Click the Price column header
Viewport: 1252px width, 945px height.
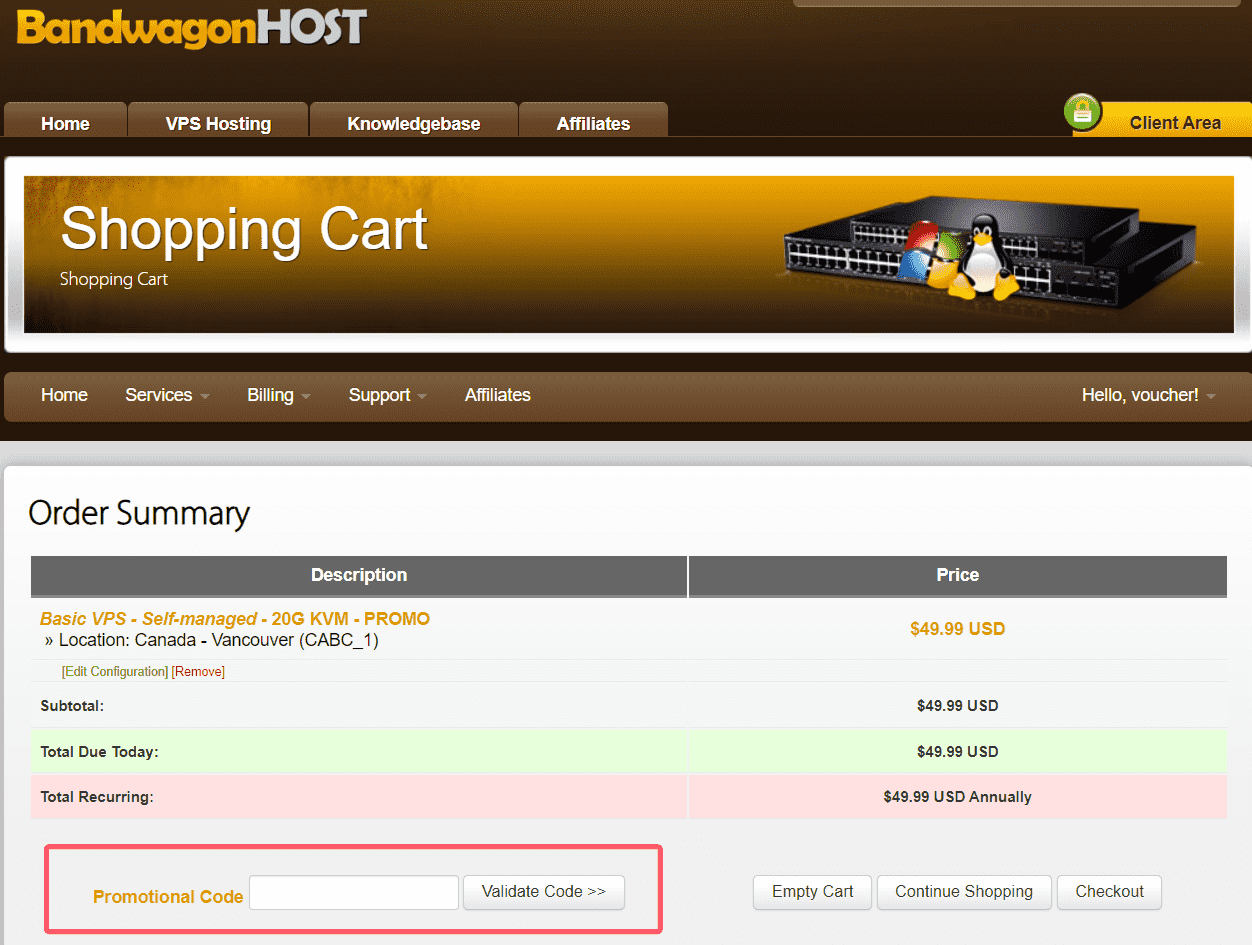point(958,575)
